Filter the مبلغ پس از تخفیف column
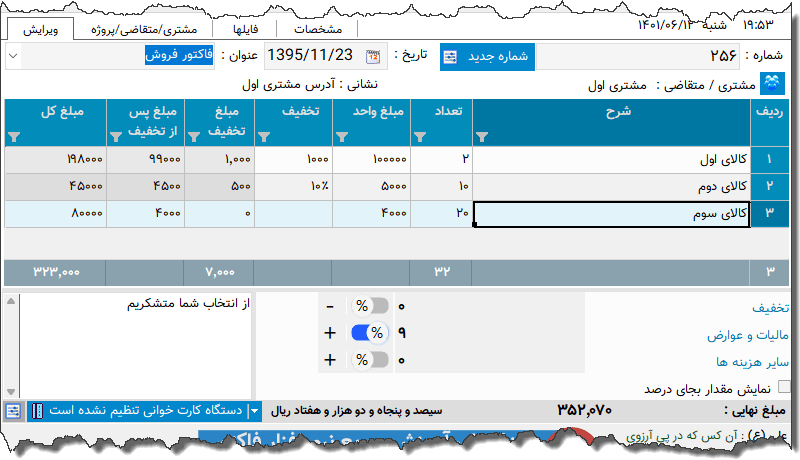Image resolution: width=800 pixels, height=460 pixels. [115, 137]
